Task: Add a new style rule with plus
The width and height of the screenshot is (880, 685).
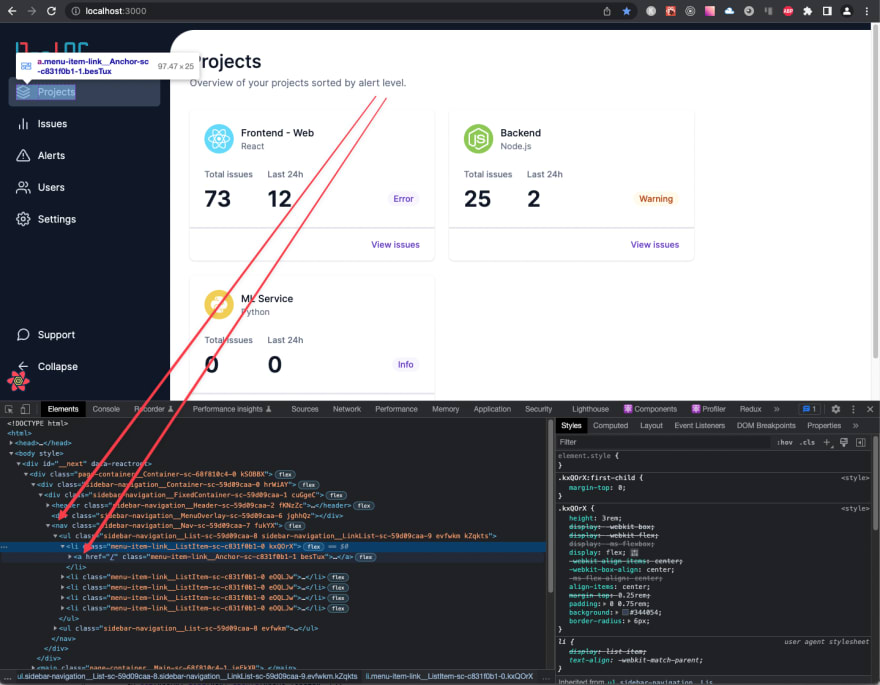Action: (x=827, y=443)
